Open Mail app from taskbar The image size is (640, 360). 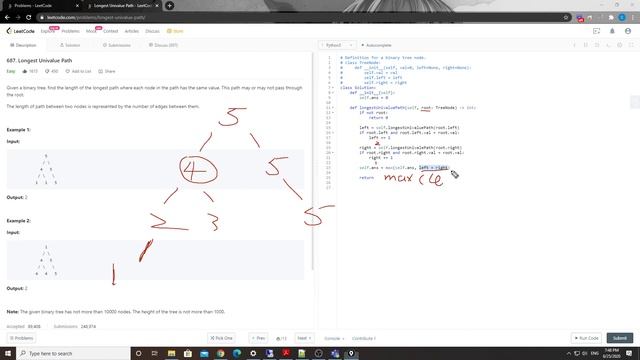click(204, 353)
